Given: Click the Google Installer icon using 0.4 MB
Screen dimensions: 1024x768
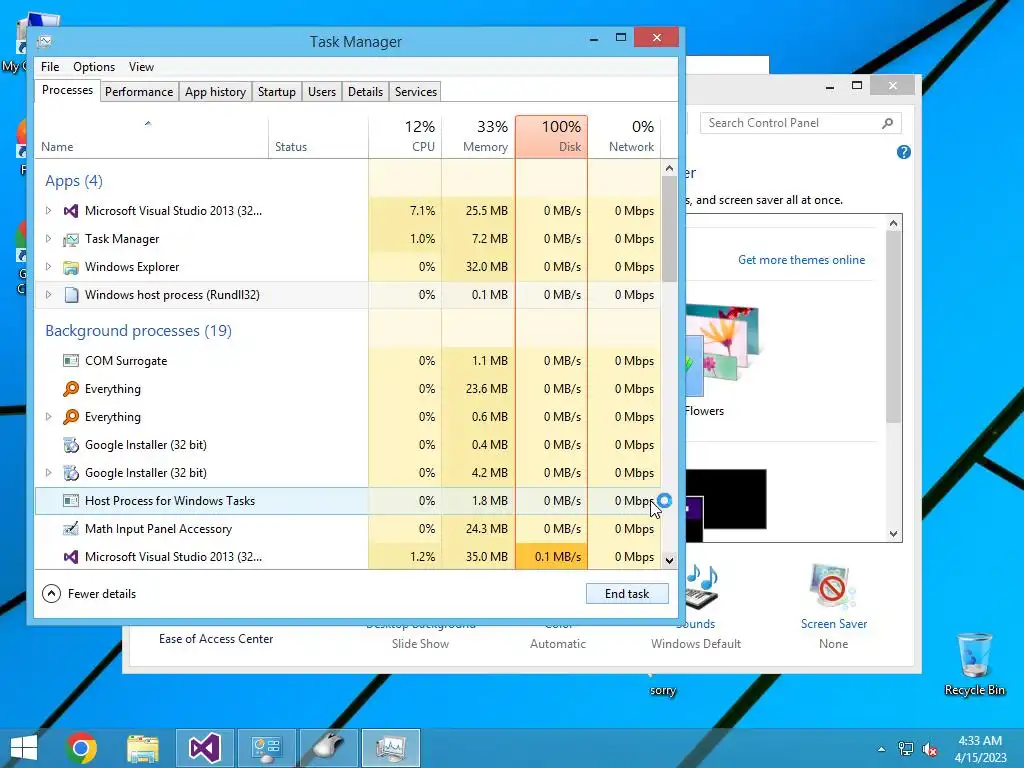Looking at the screenshot, I should (71, 445).
